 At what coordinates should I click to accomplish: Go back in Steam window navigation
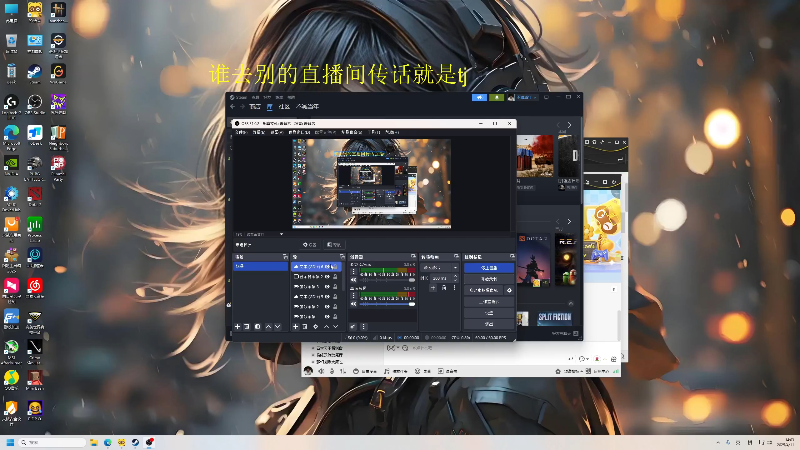(x=233, y=107)
